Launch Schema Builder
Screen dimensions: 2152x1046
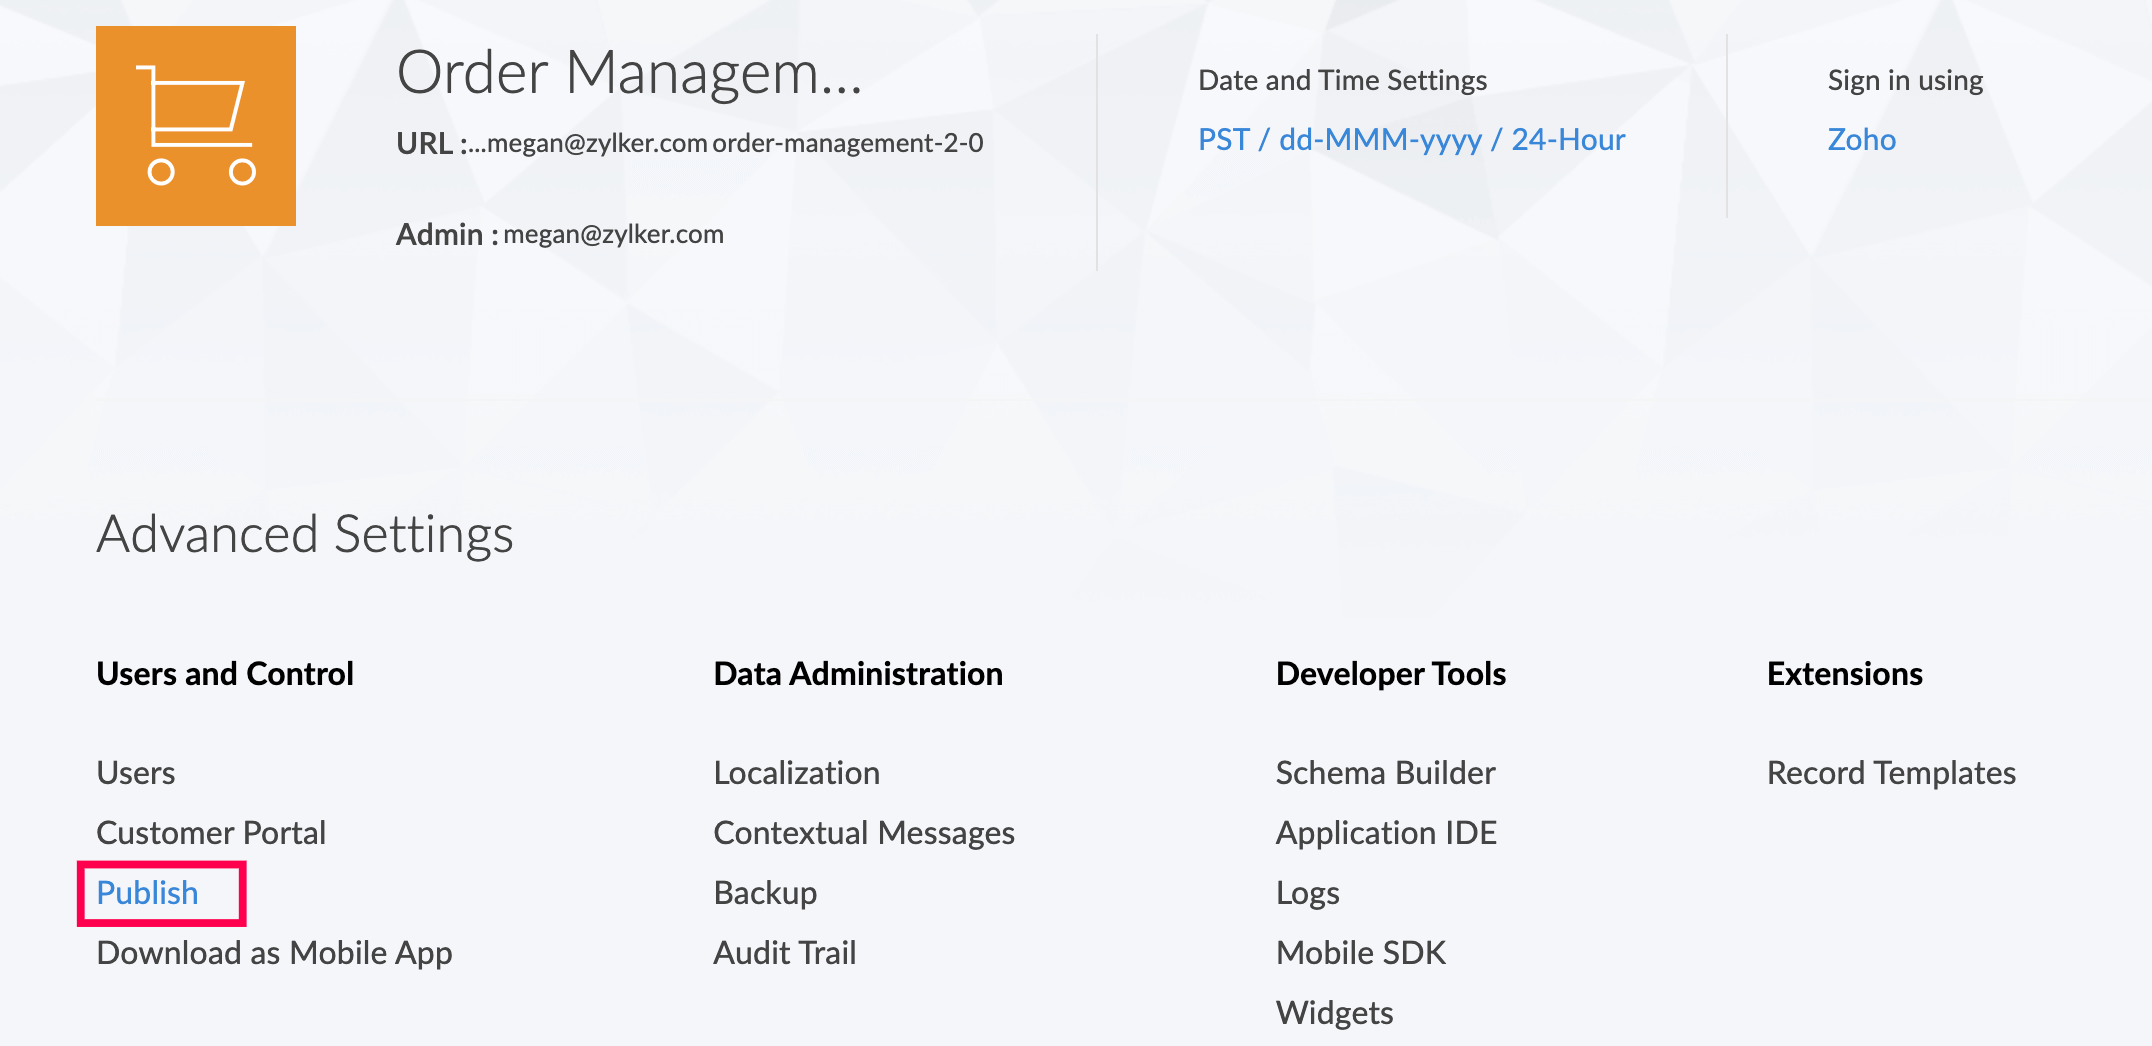pos(1385,773)
